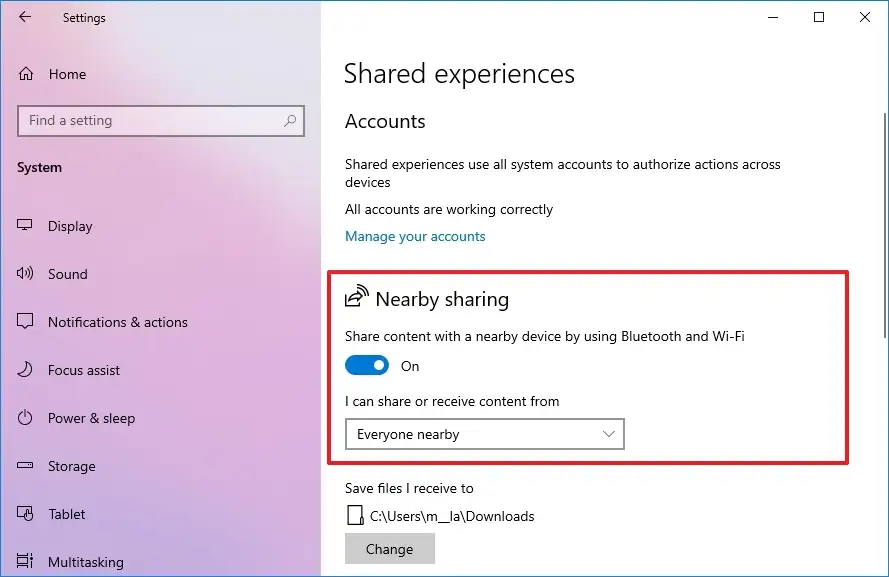Go to Multitasking settings page
Image resolution: width=889 pixels, height=577 pixels.
pyautogui.click(x=86, y=562)
